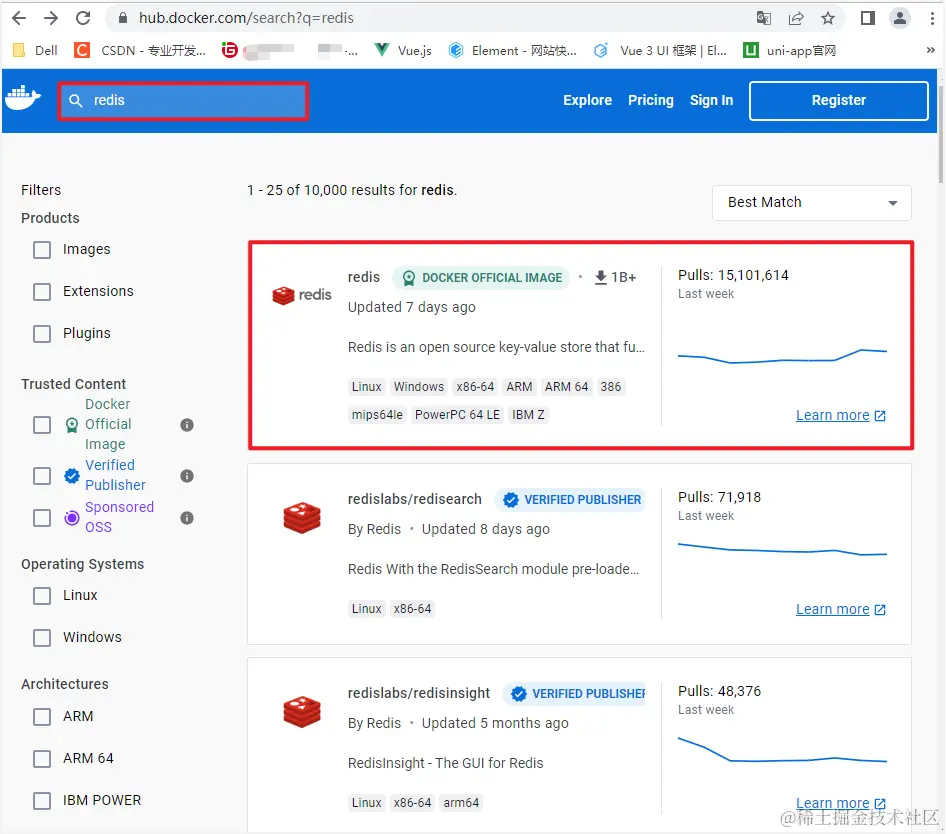This screenshot has height=834, width=946.
Task: Check the Verified Publisher checkbox
Action: pos(42,476)
